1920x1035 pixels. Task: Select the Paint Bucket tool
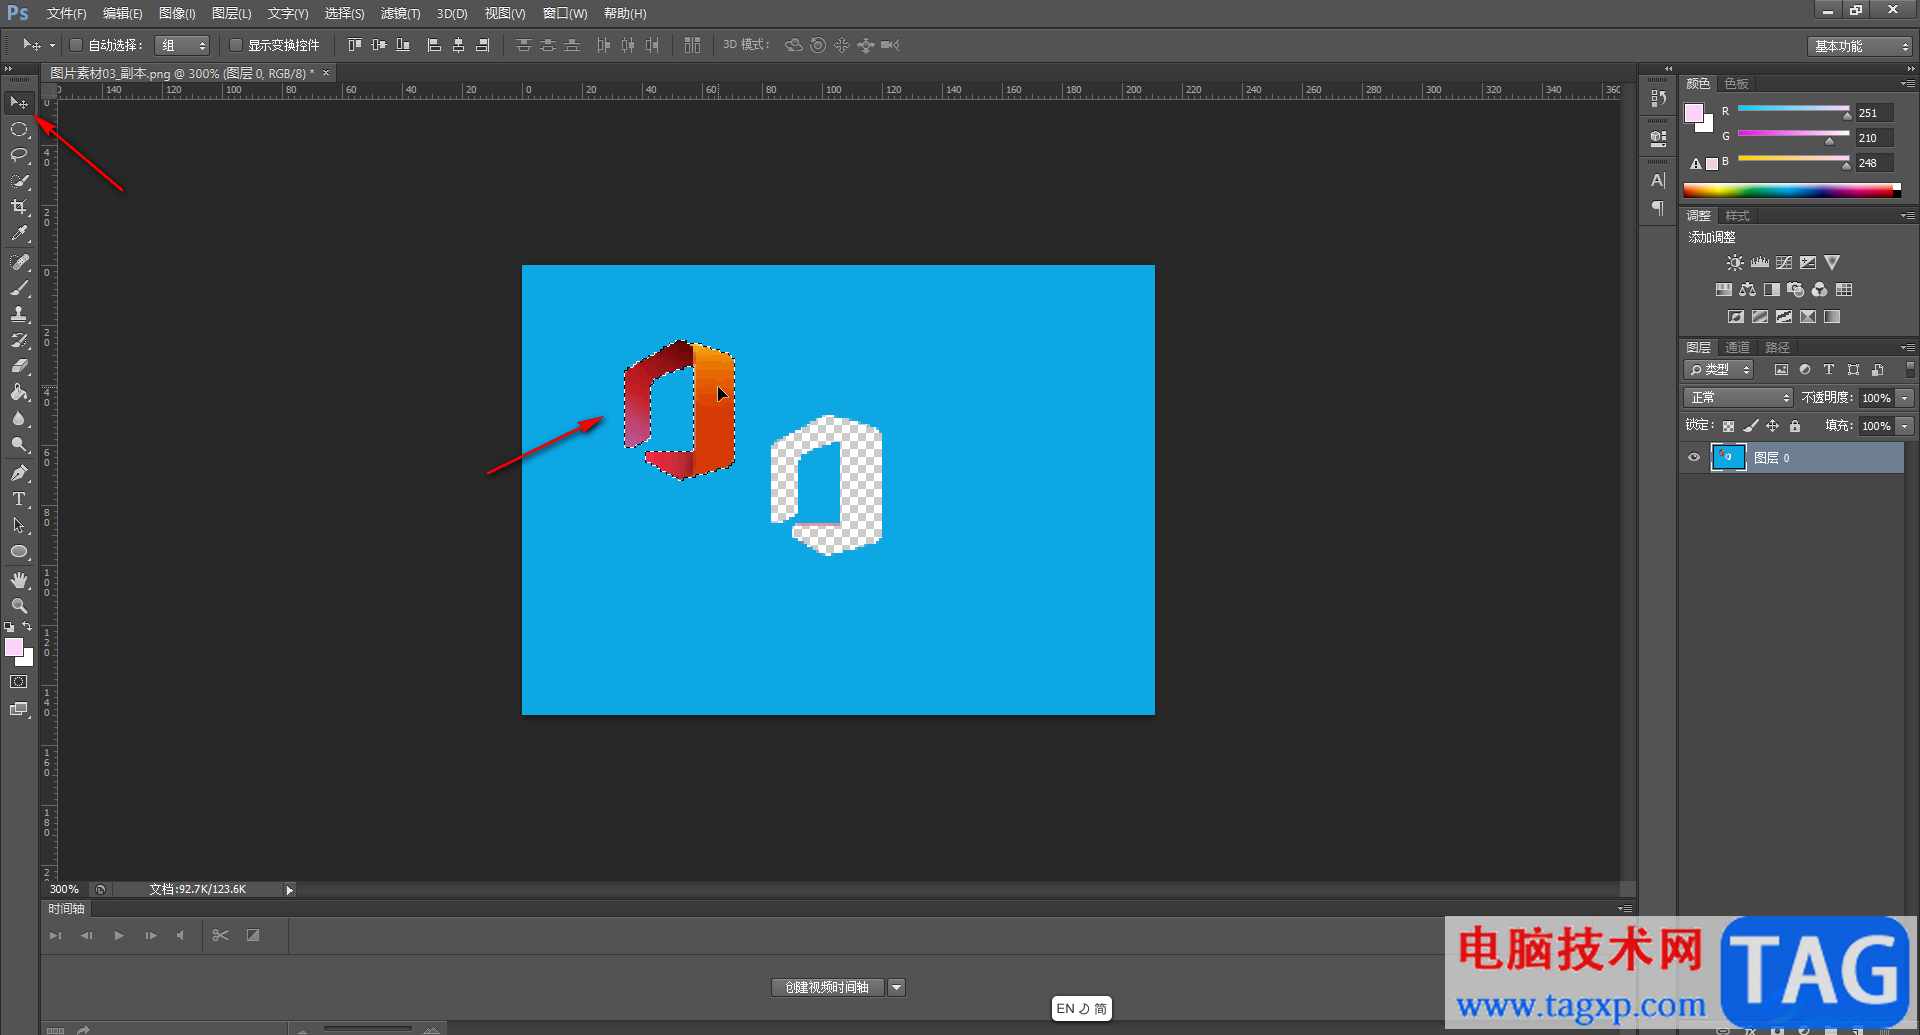pyautogui.click(x=19, y=392)
